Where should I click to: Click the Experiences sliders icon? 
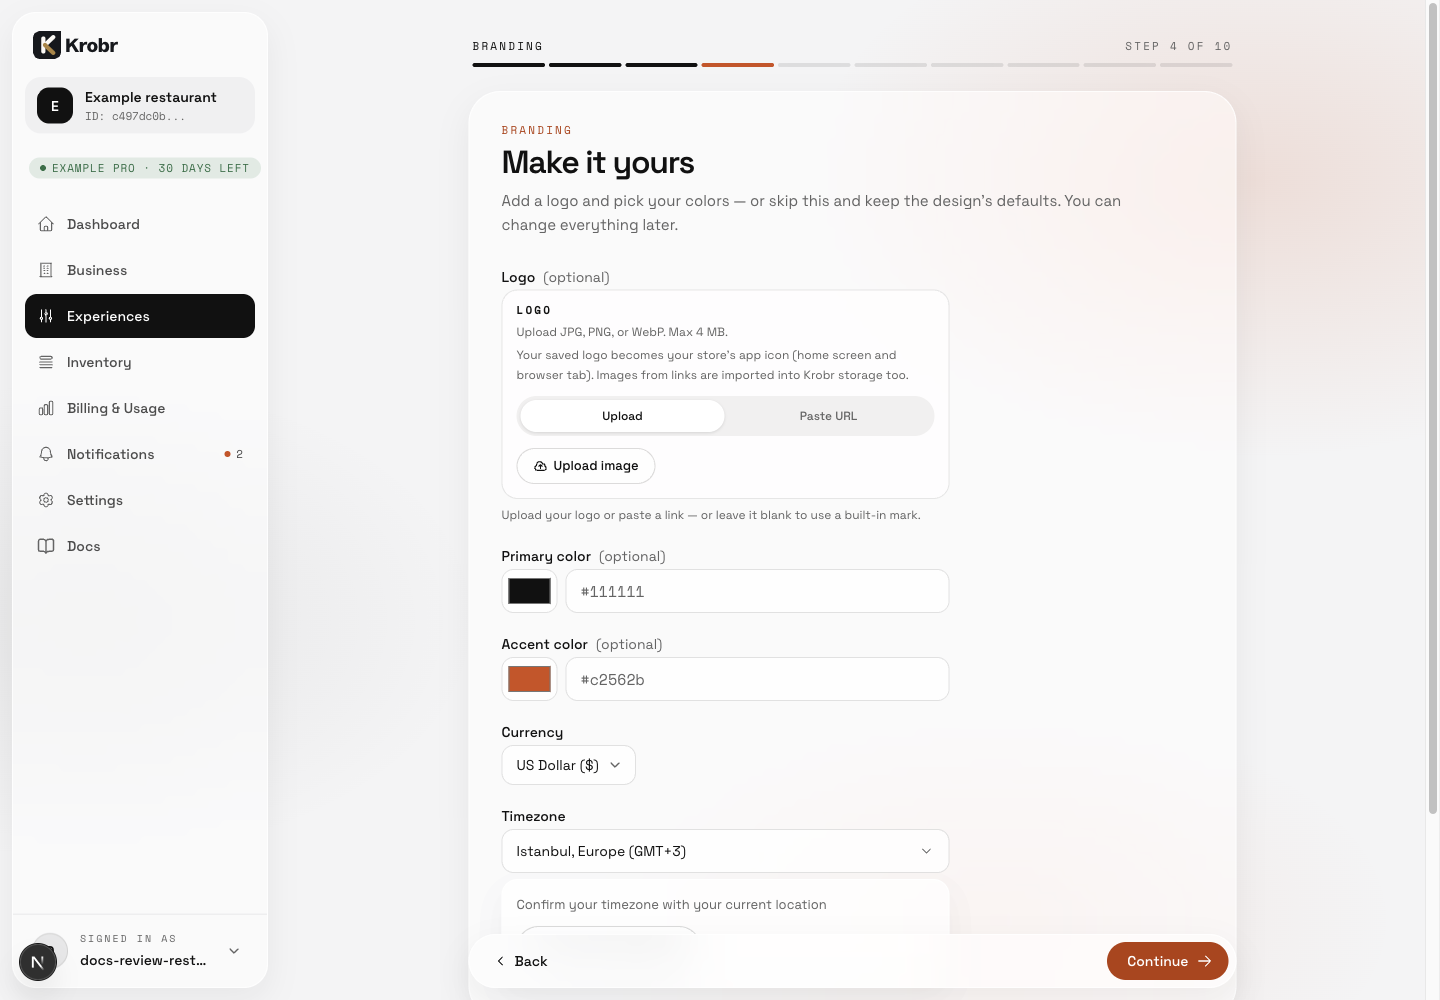46,316
